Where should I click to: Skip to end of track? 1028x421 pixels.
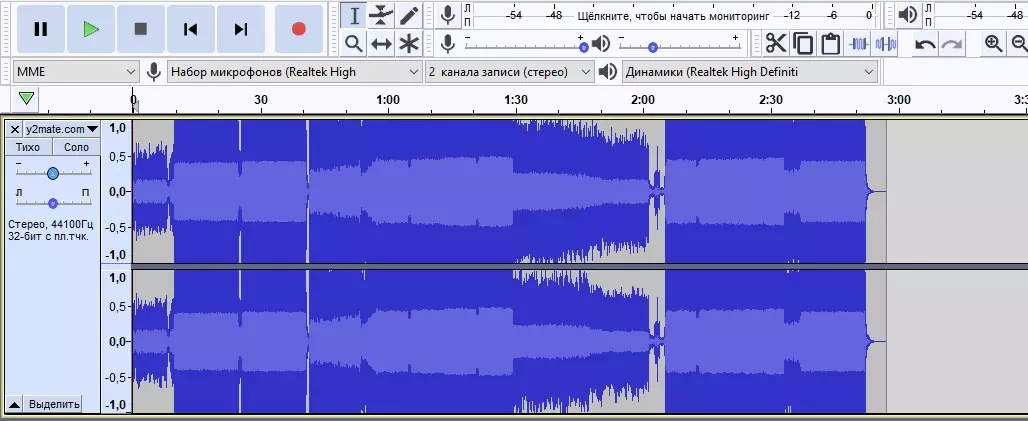(x=241, y=29)
